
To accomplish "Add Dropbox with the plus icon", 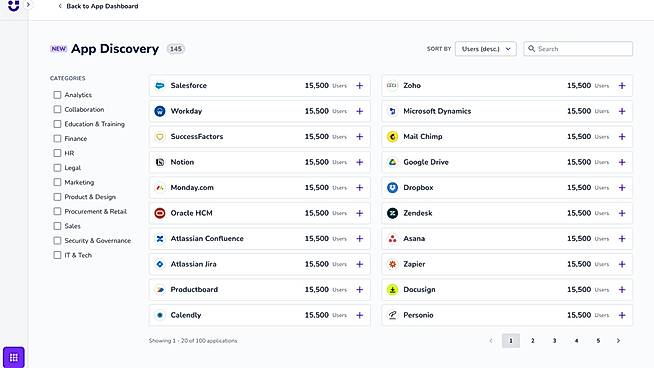I will (x=622, y=188).
